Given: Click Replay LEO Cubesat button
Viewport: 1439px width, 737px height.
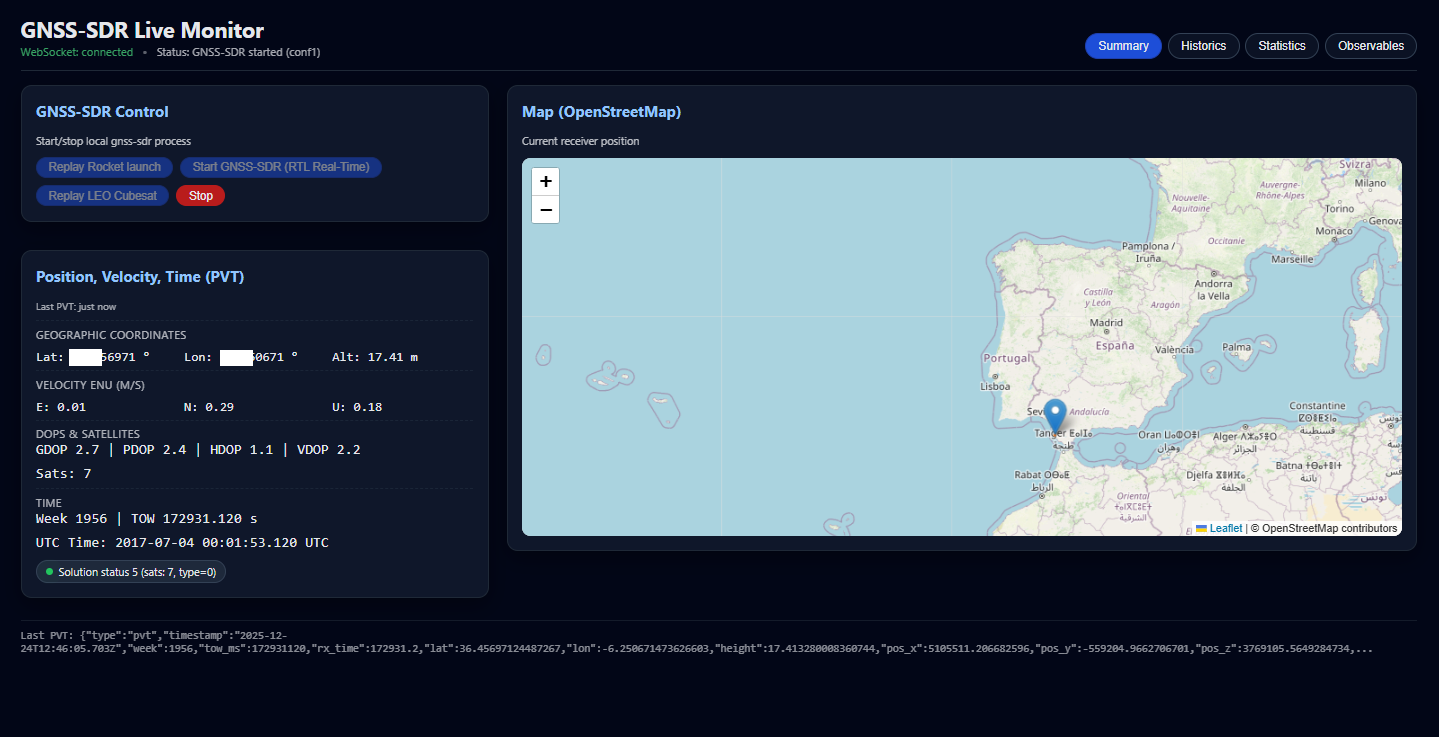Looking at the screenshot, I should tap(102, 196).
